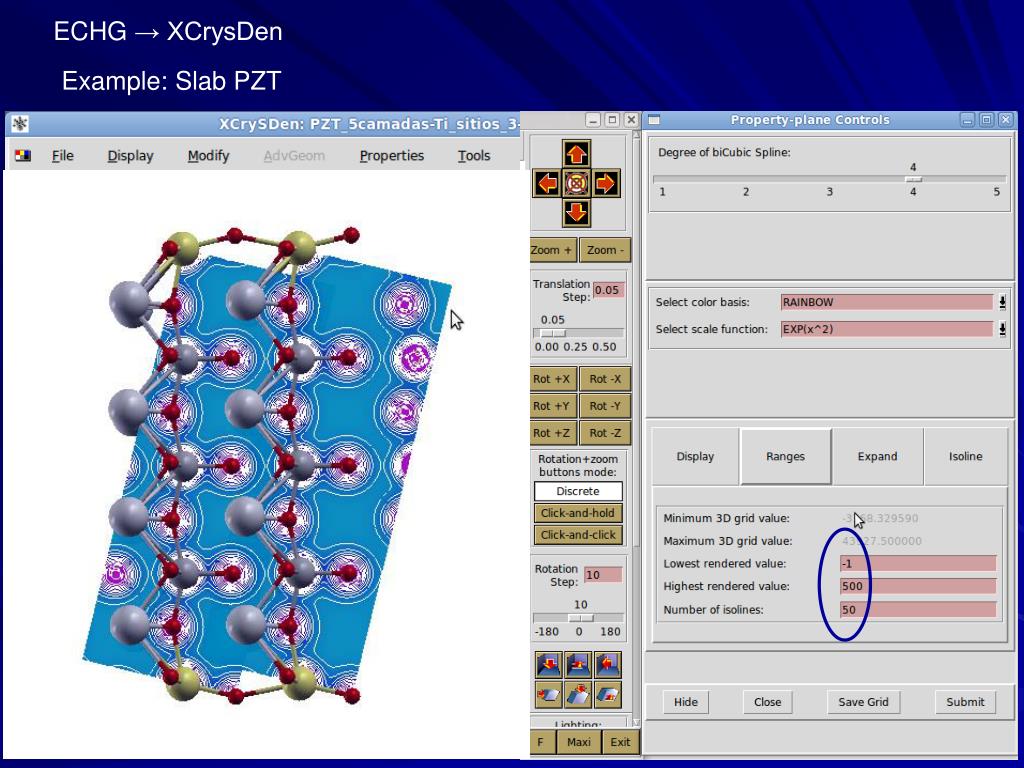1024x768 pixels.
Task: Click the "Minimum 3D grid value:" label
Action: 726,518
